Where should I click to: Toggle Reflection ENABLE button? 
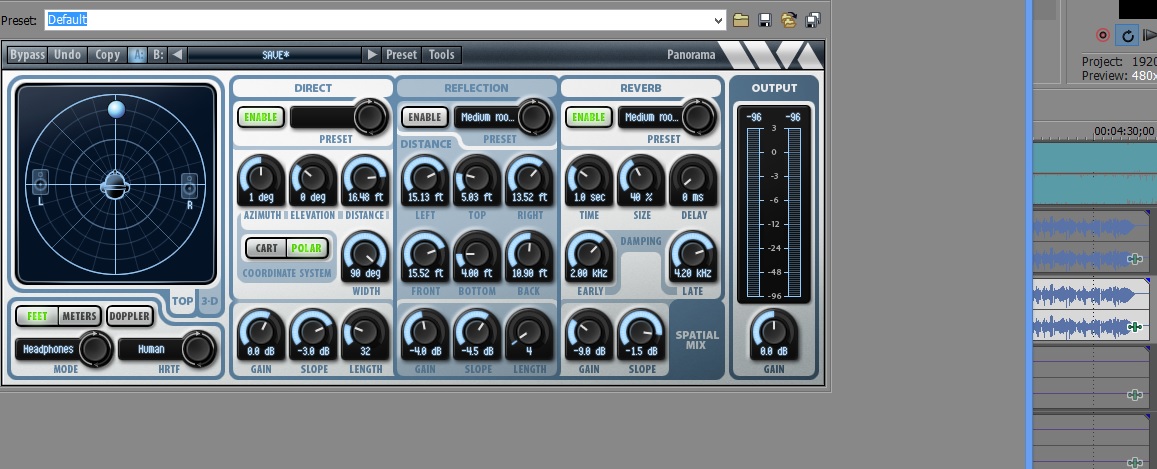click(424, 117)
